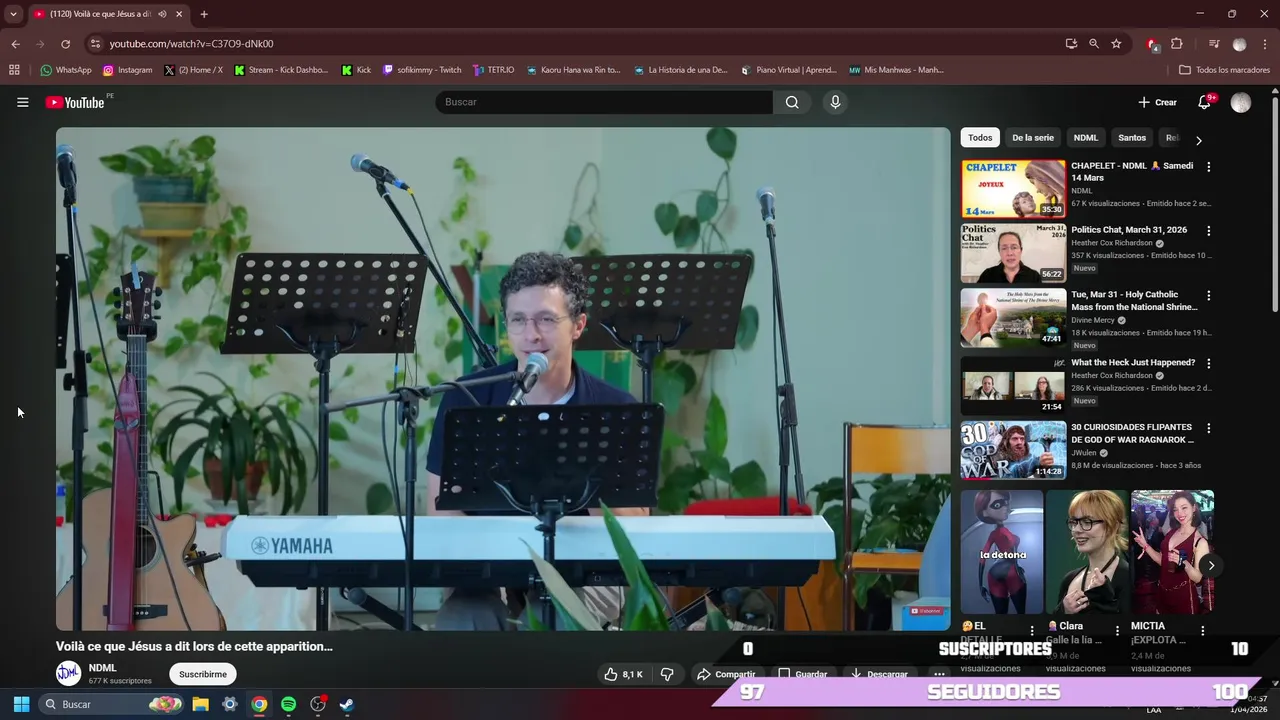Screen dimensions: 1280x720
Task: Open the YouTube guide hamburger menu
Action: coord(22,102)
